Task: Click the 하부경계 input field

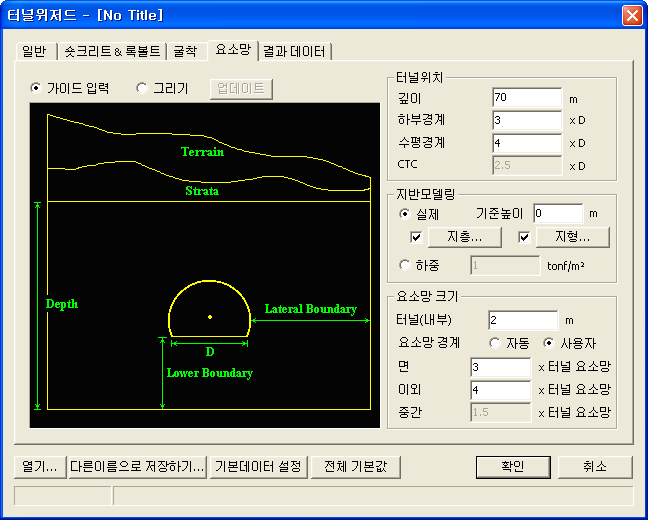Action: (x=527, y=121)
